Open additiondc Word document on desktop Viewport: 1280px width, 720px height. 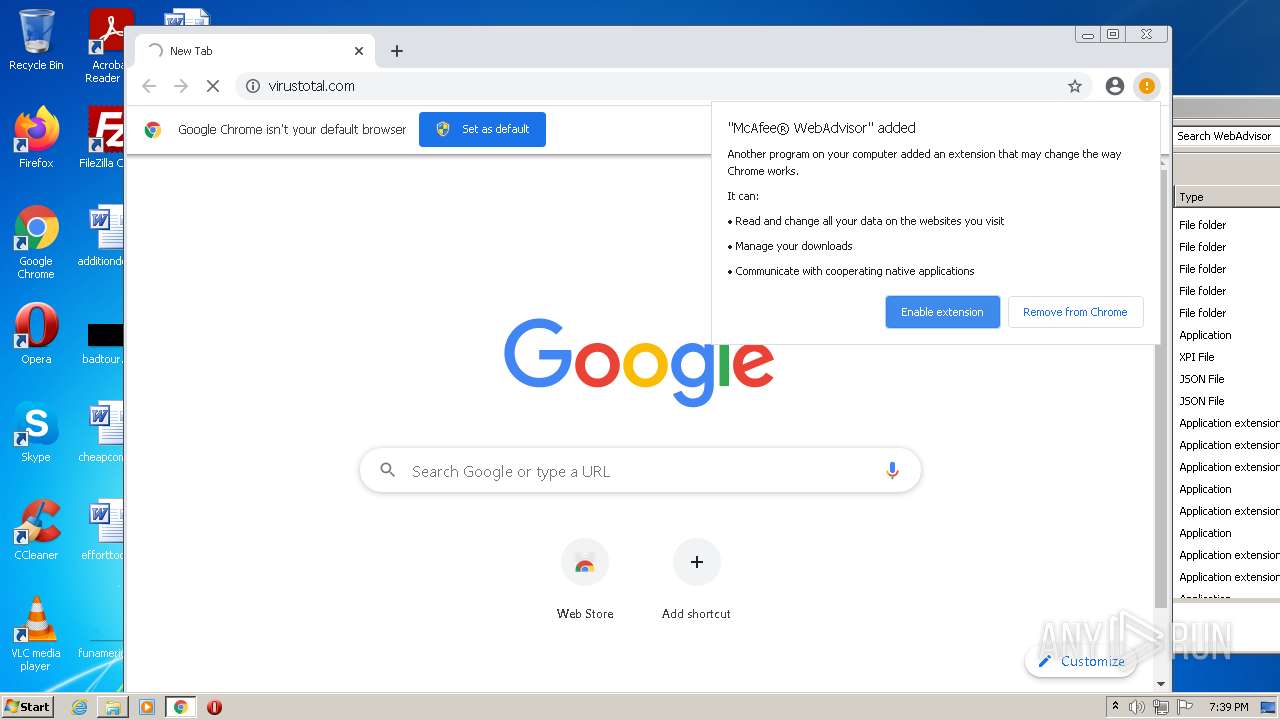[x=102, y=237]
